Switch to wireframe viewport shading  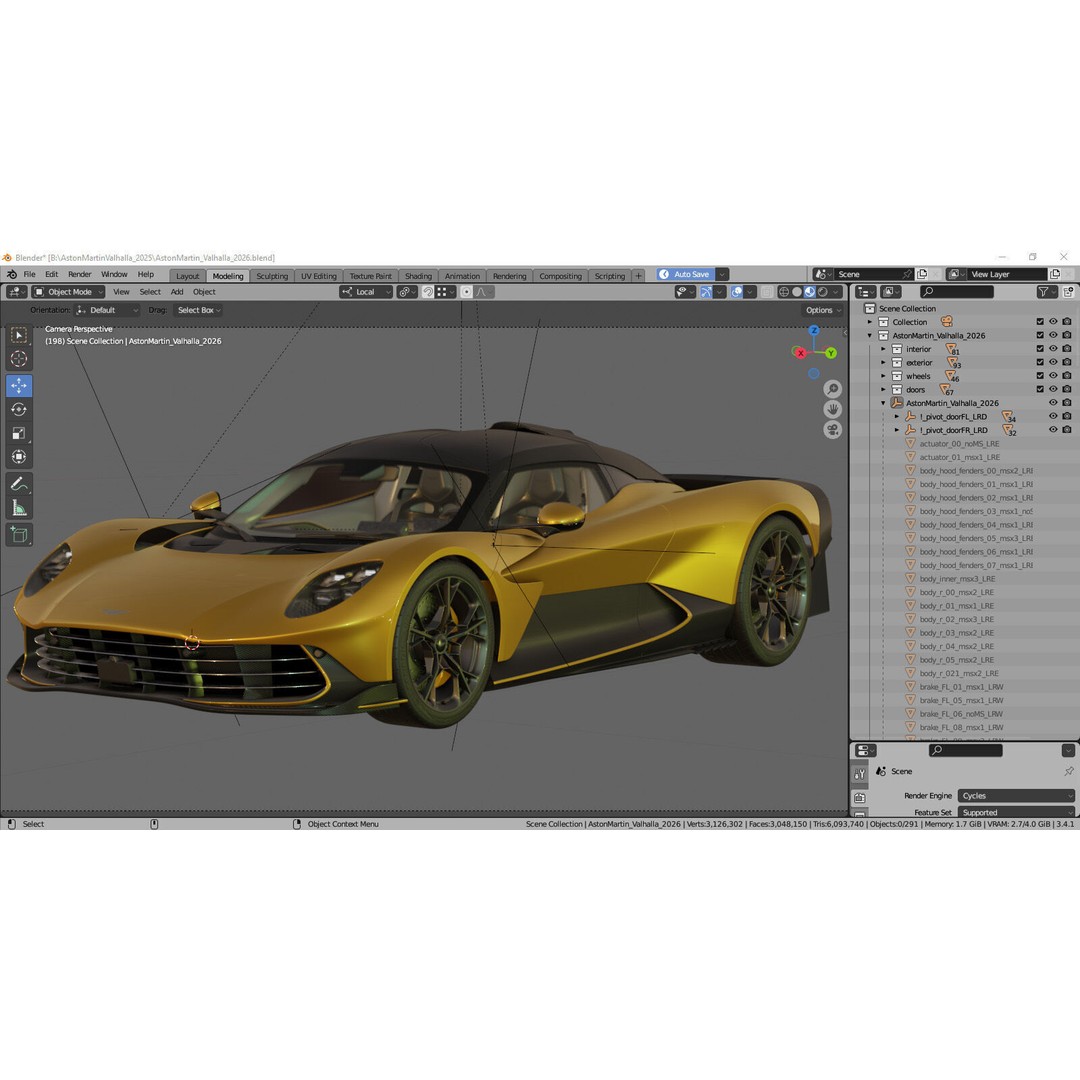(784, 292)
